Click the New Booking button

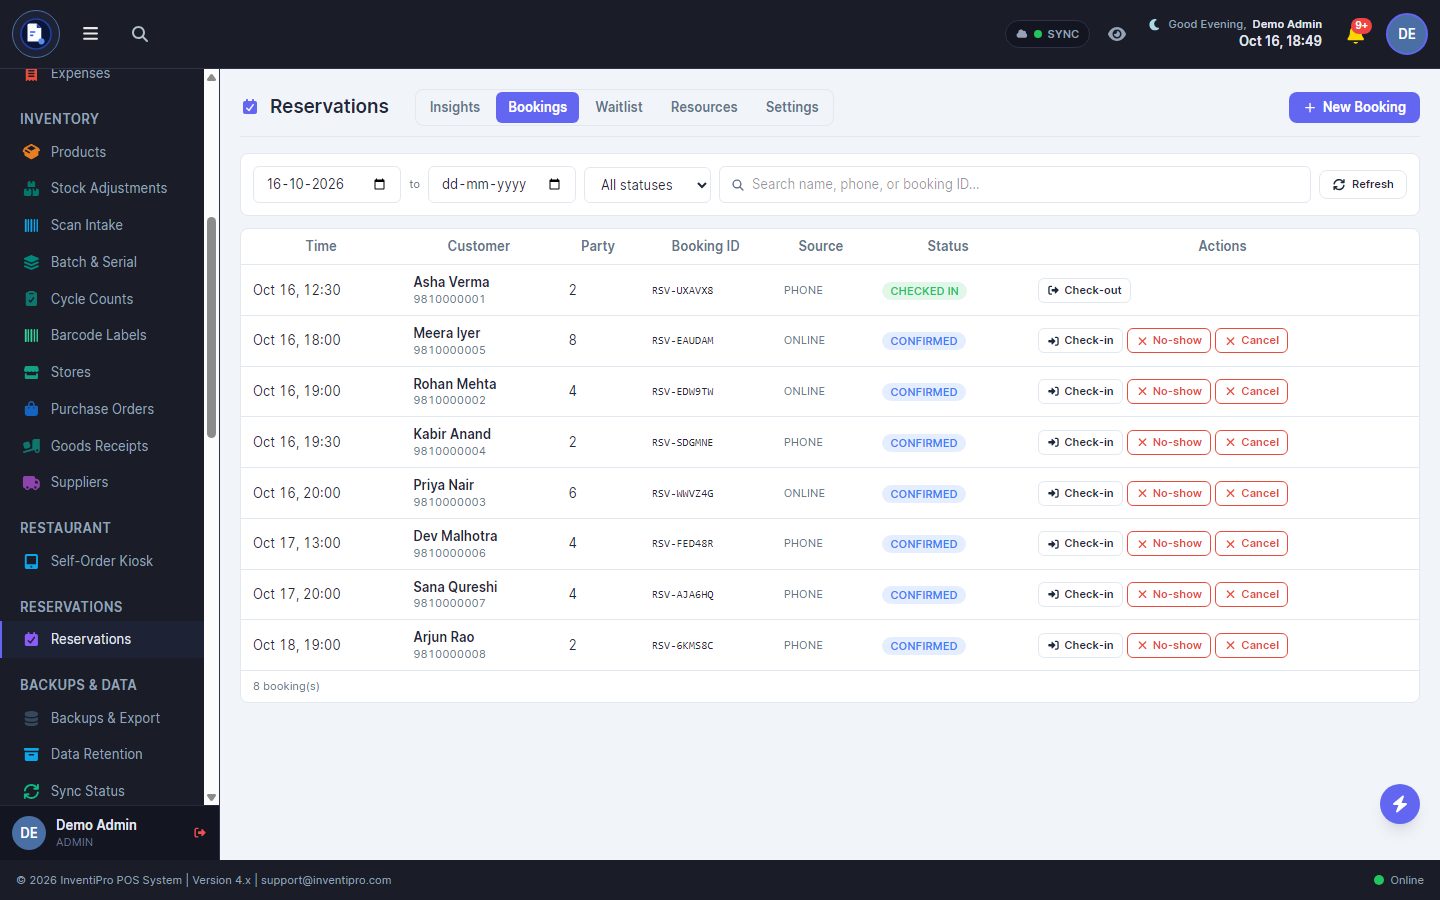click(x=1354, y=107)
